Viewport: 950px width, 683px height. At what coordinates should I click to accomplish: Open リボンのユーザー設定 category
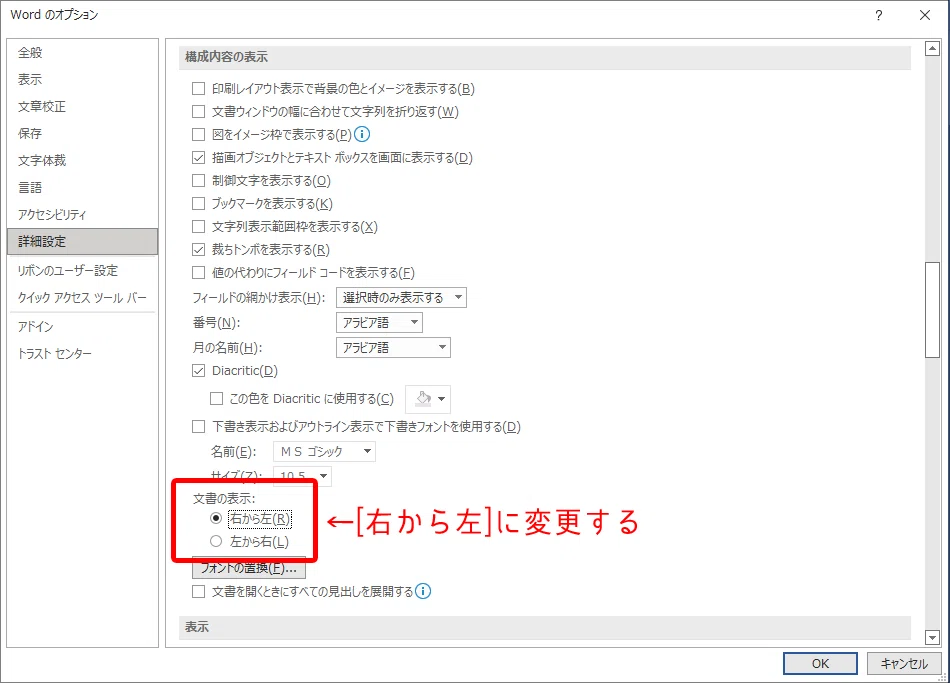pos(82,271)
